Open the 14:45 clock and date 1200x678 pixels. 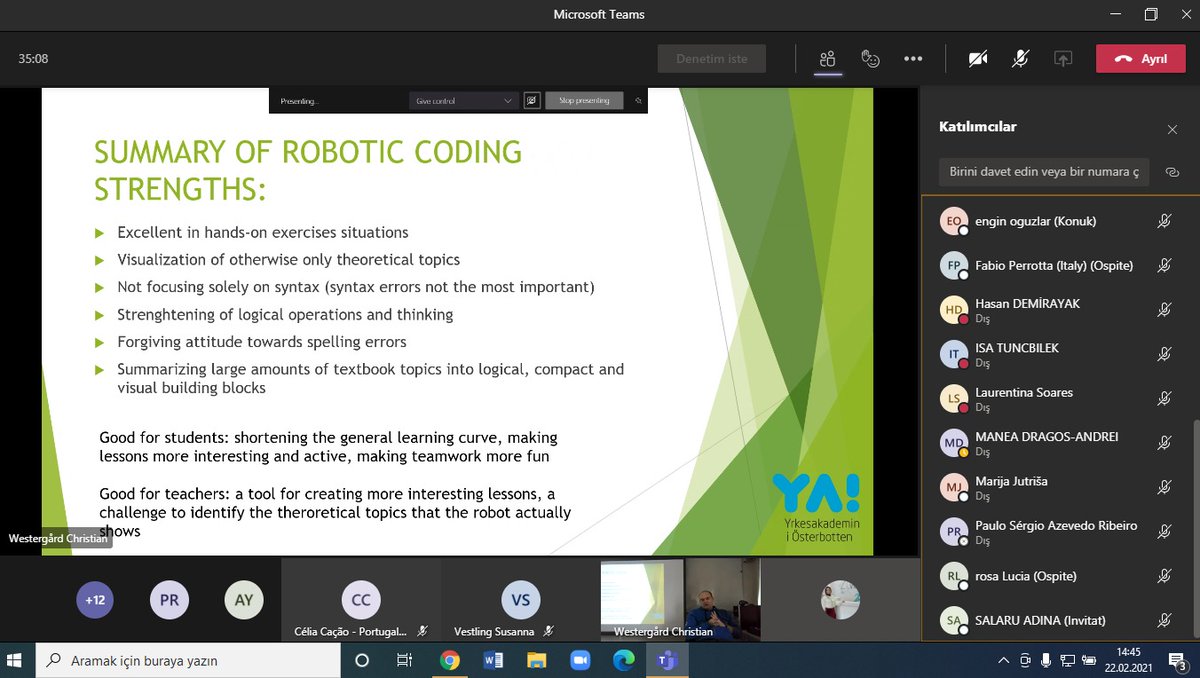pos(1130,660)
